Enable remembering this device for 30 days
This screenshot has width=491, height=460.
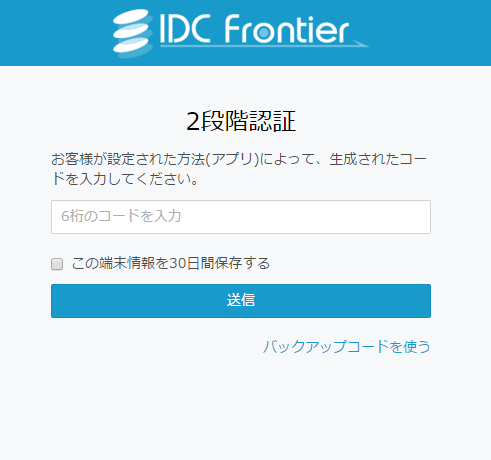click(x=57, y=264)
